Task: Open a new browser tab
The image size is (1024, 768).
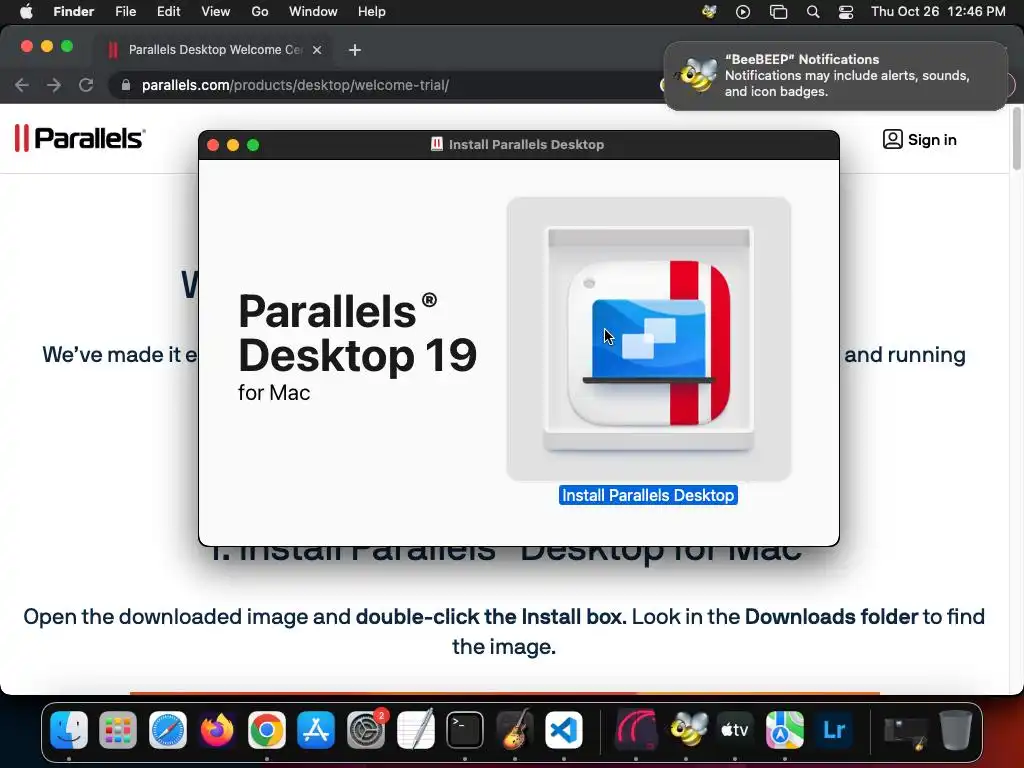Action: pyautogui.click(x=355, y=50)
